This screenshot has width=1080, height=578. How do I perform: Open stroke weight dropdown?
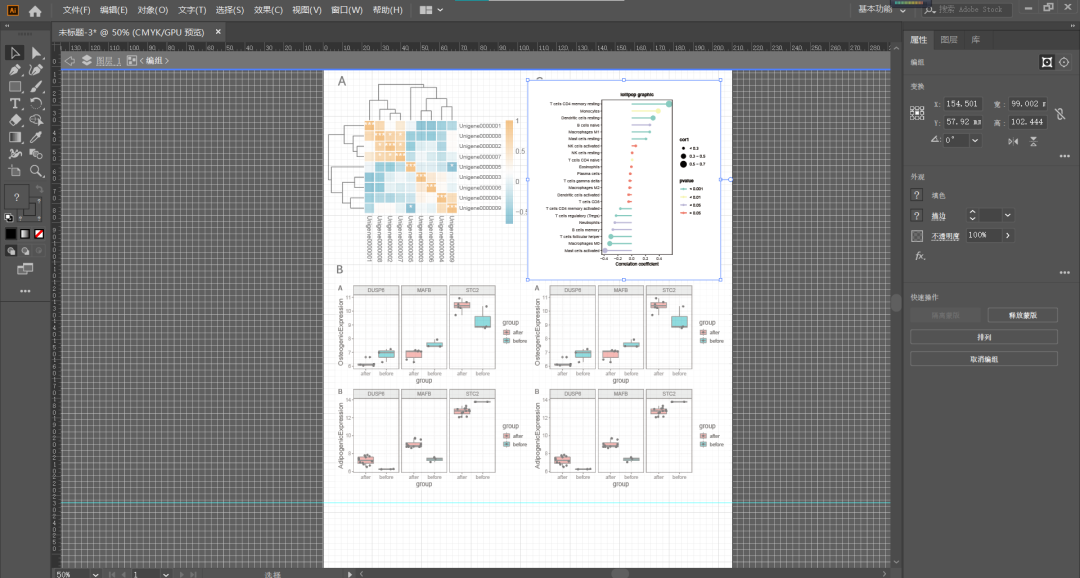click(1008, 216)
